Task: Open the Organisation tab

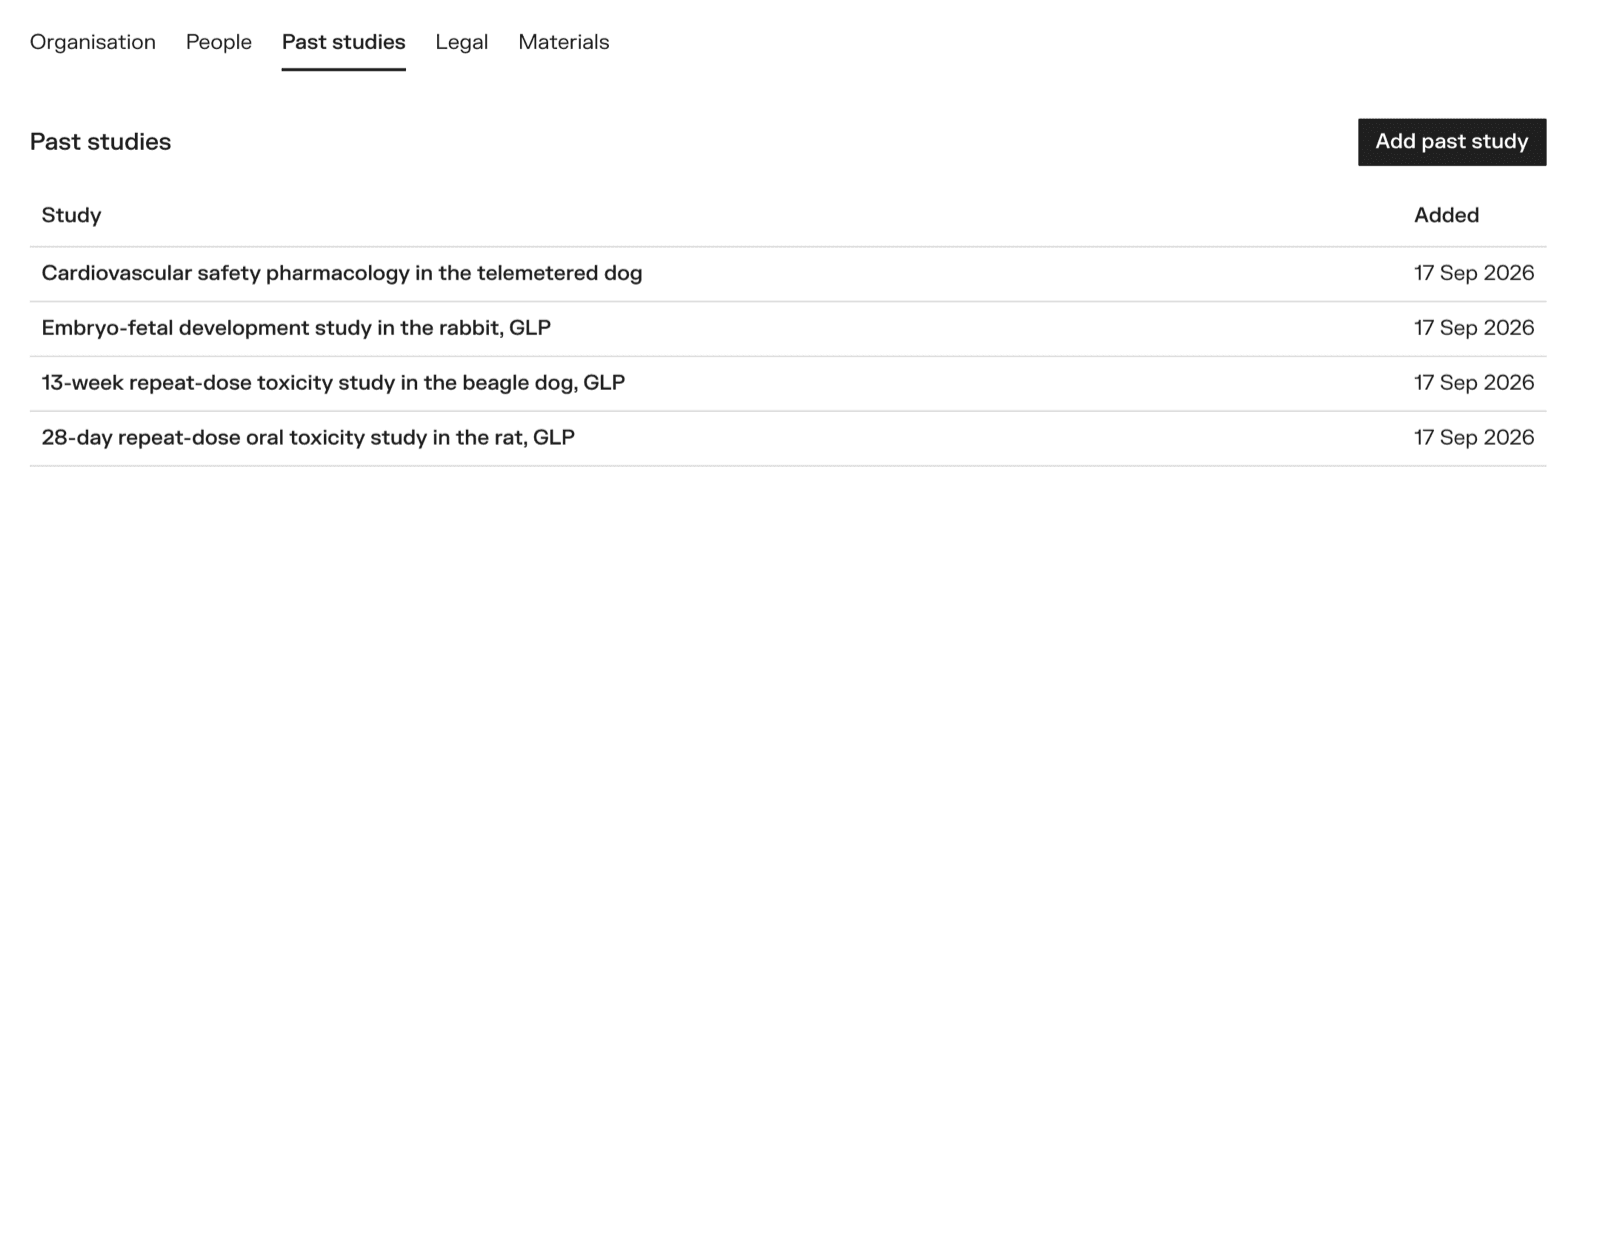Action: [93, 42]
